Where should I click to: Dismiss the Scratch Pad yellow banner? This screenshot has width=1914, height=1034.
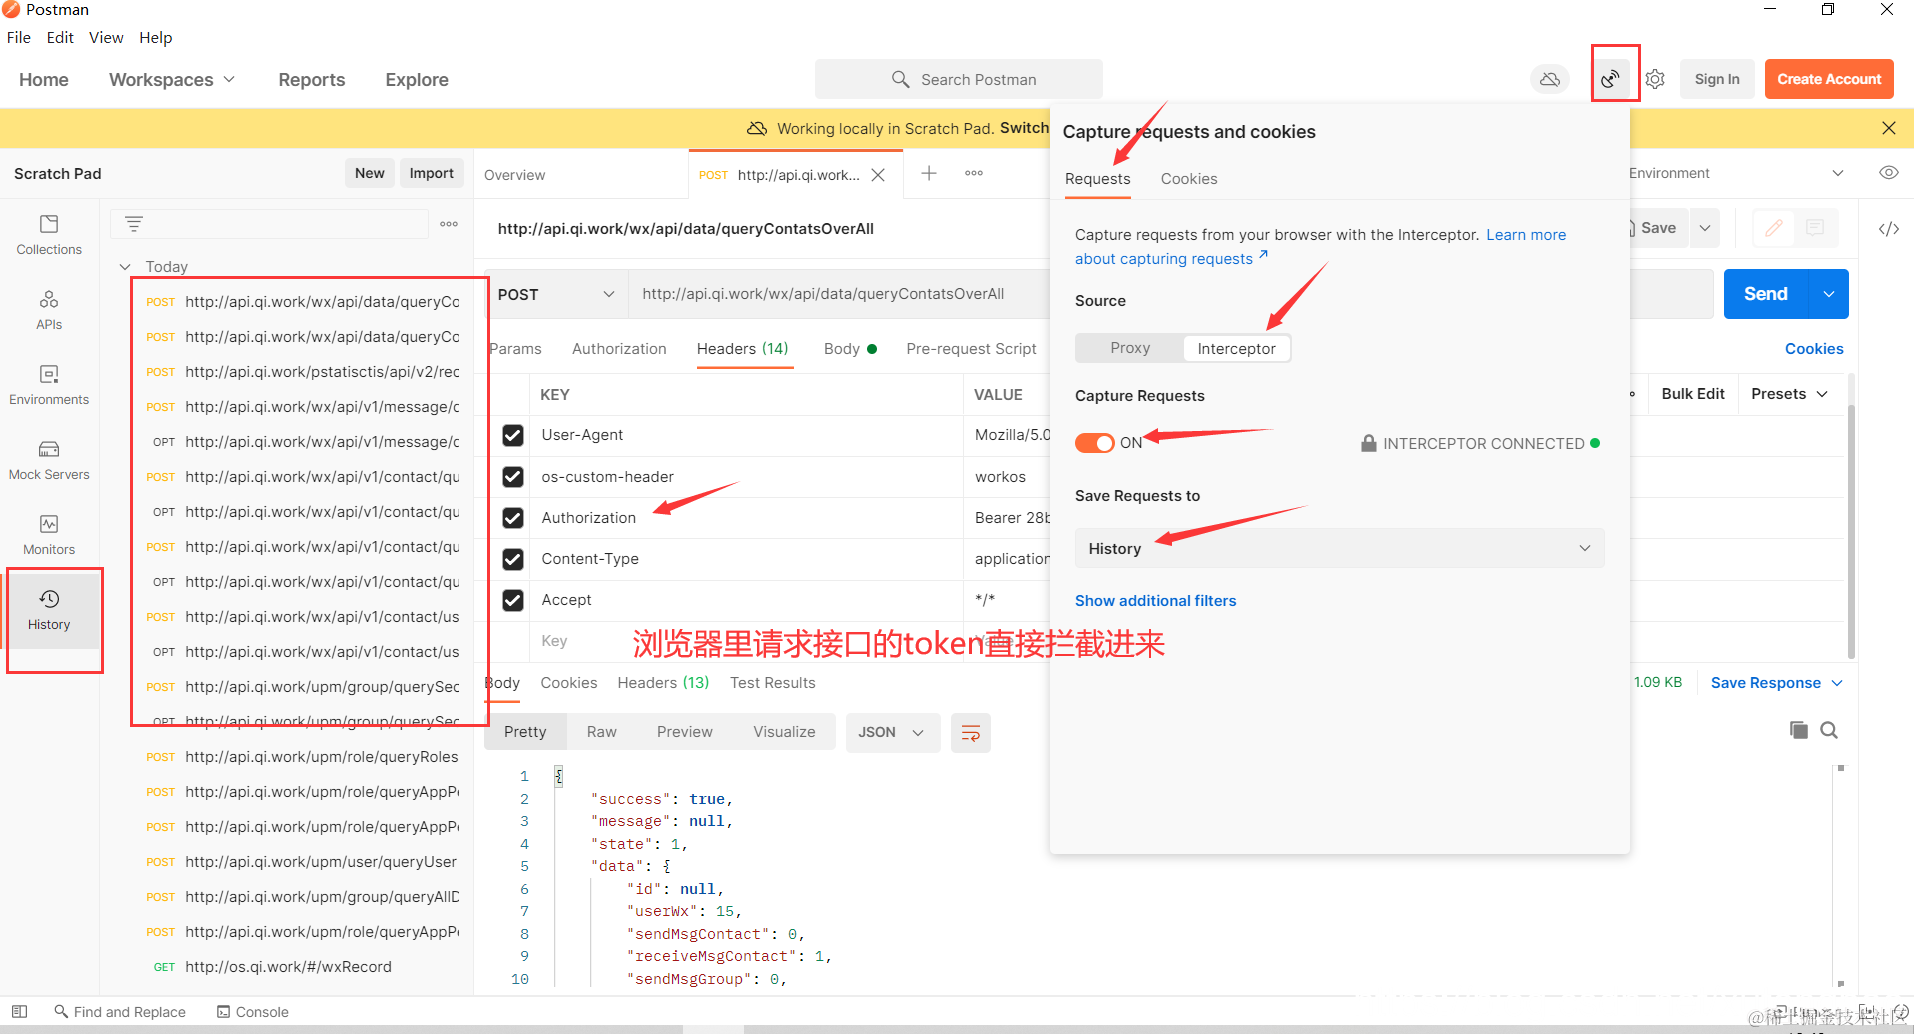[1889, 128]
